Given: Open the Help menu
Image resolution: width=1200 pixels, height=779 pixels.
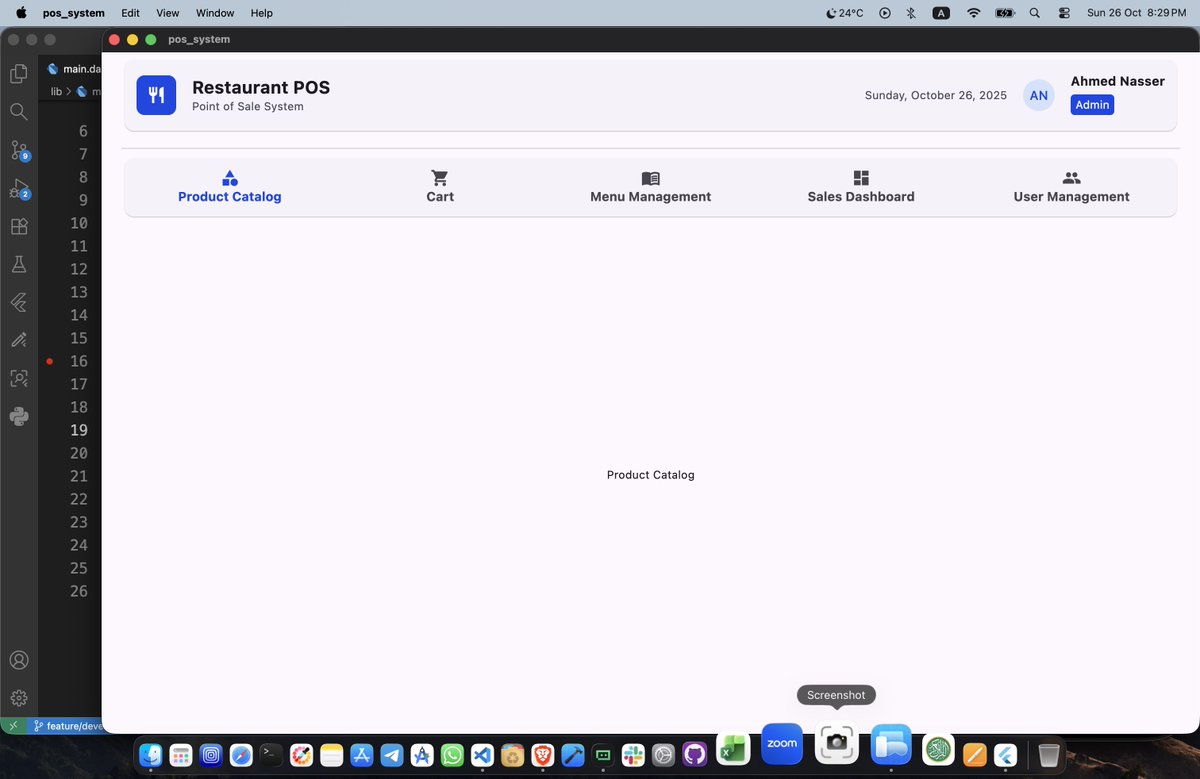Looking at the screenshot, I should click(x=261, y=13).
